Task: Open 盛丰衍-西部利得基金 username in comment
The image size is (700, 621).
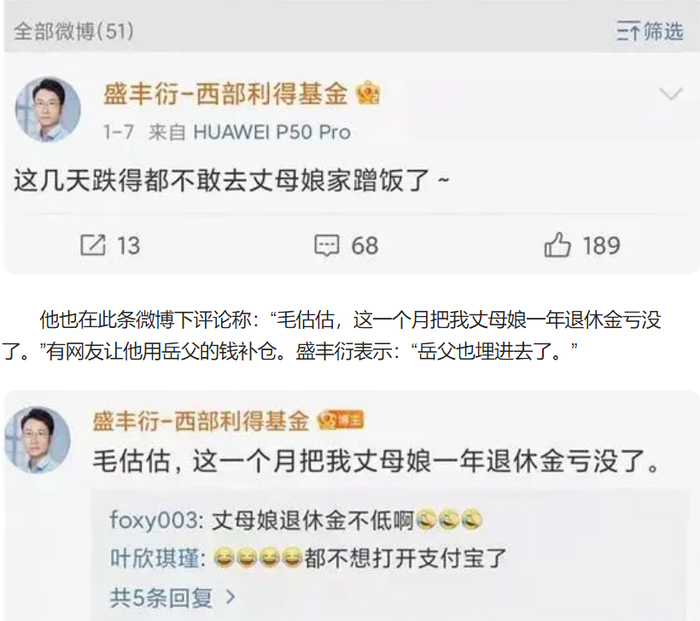Action: (200, 421)
